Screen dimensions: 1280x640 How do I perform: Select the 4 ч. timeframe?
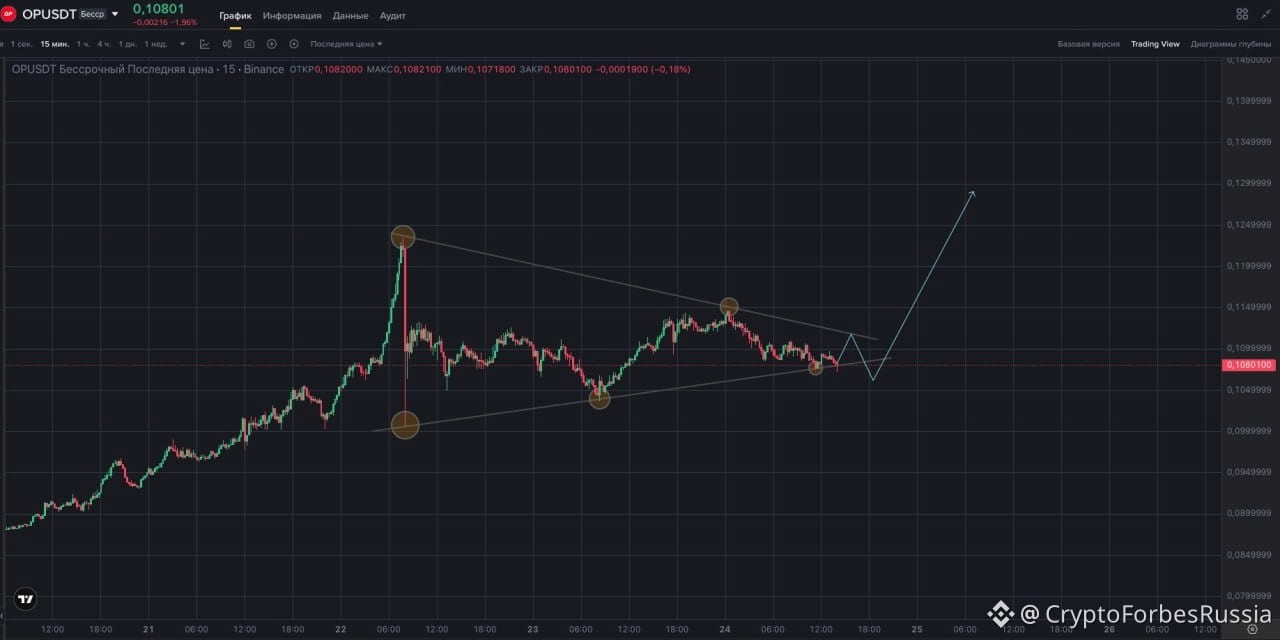[x=104, y=44]
